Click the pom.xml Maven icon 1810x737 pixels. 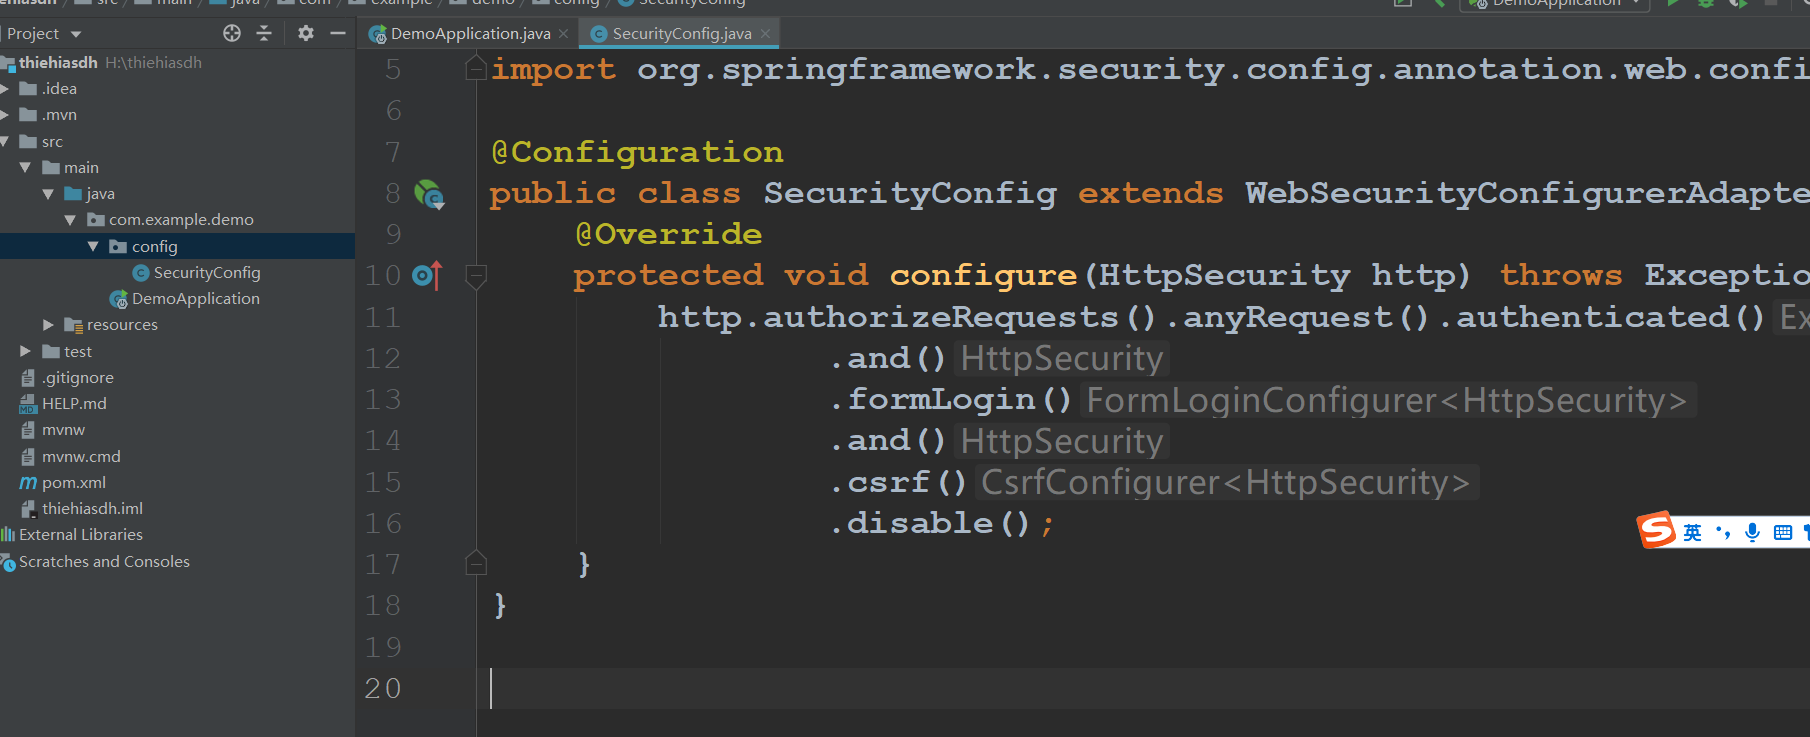point(28,483)
